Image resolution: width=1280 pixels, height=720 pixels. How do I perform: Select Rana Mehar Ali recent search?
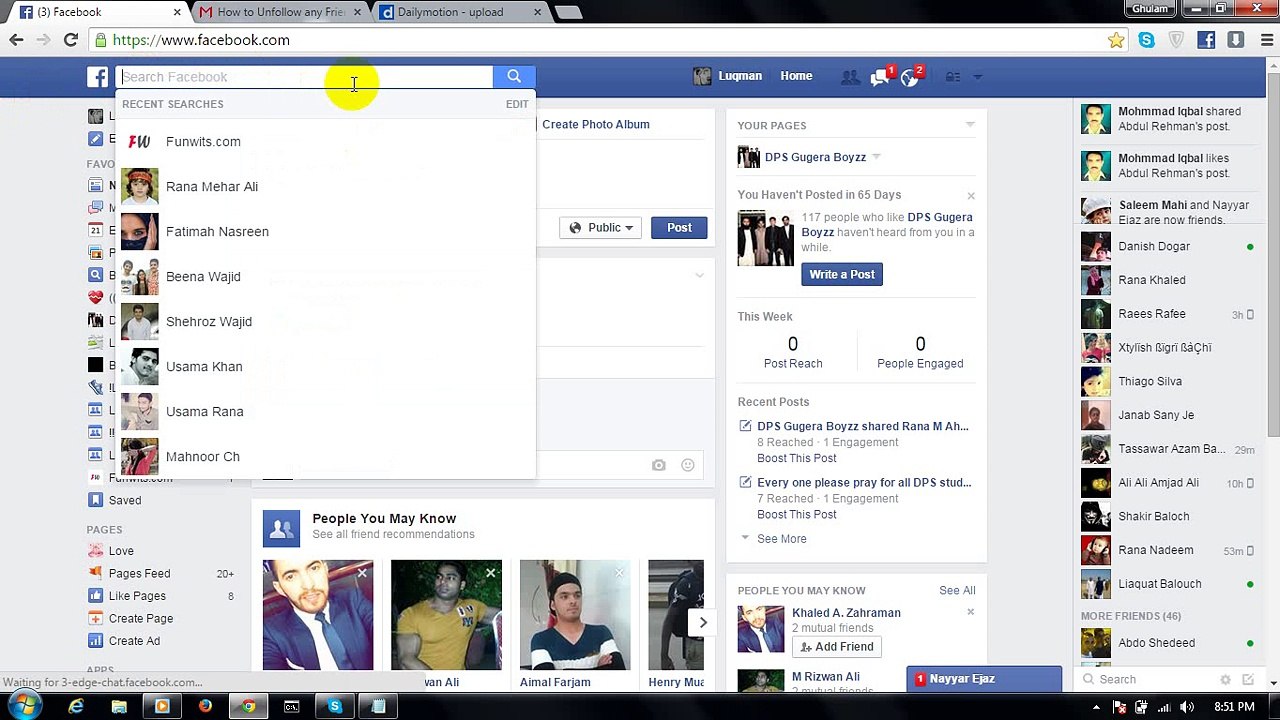pyautogui.click(x=325, y=187)
